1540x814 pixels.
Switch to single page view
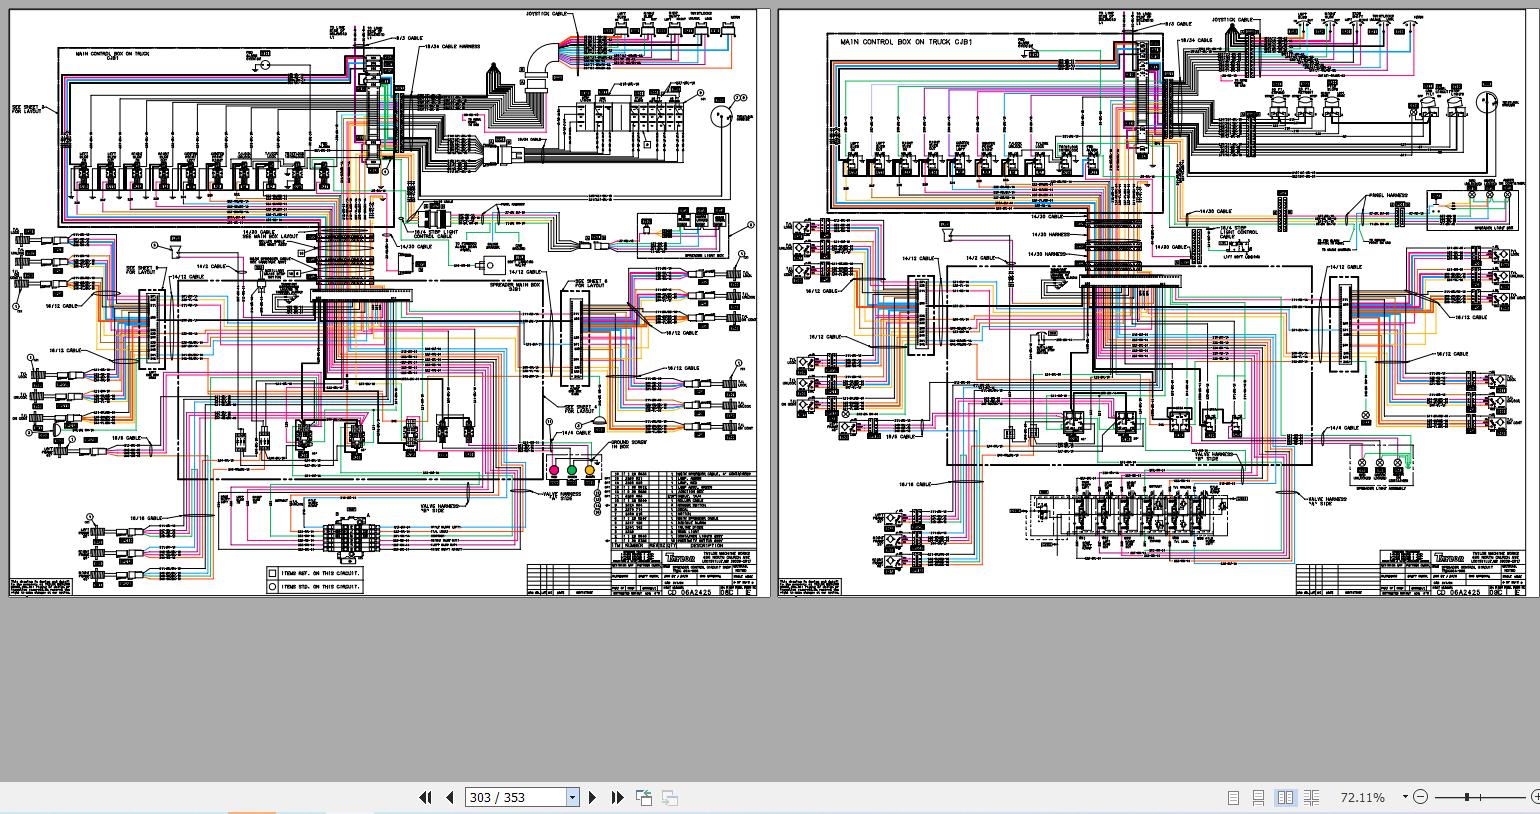pos(1233,797)
